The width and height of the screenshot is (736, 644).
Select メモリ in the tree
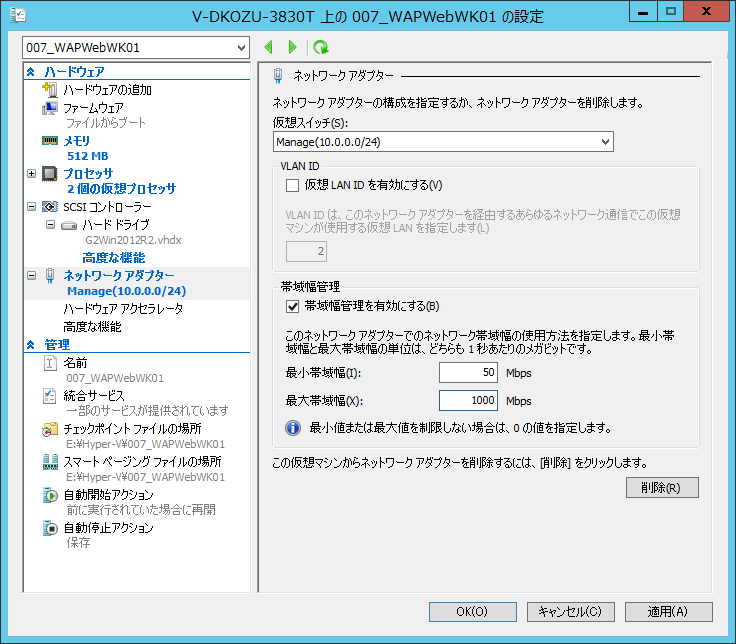click(77, 141)
